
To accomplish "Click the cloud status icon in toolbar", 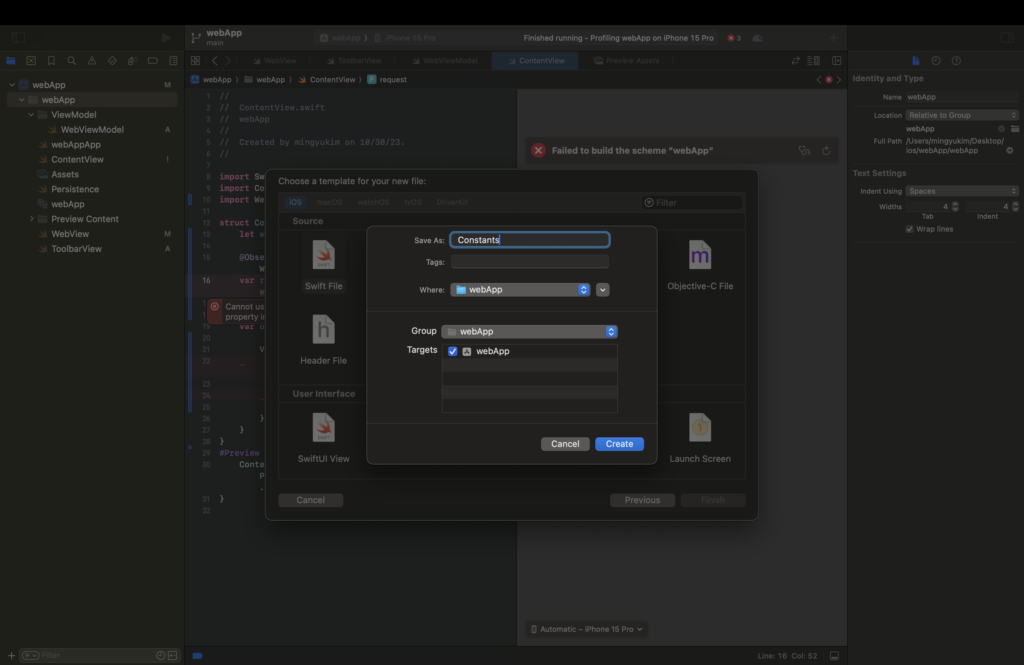I will (x=758, y=38).
